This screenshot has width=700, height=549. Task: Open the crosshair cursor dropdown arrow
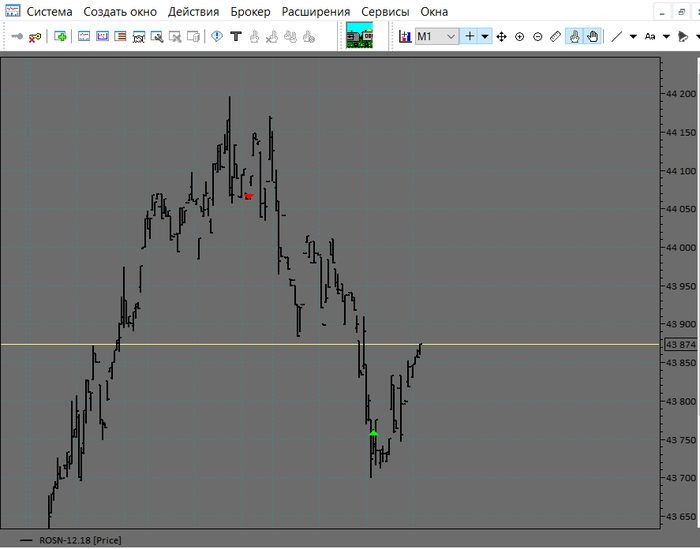coord(485,36)
